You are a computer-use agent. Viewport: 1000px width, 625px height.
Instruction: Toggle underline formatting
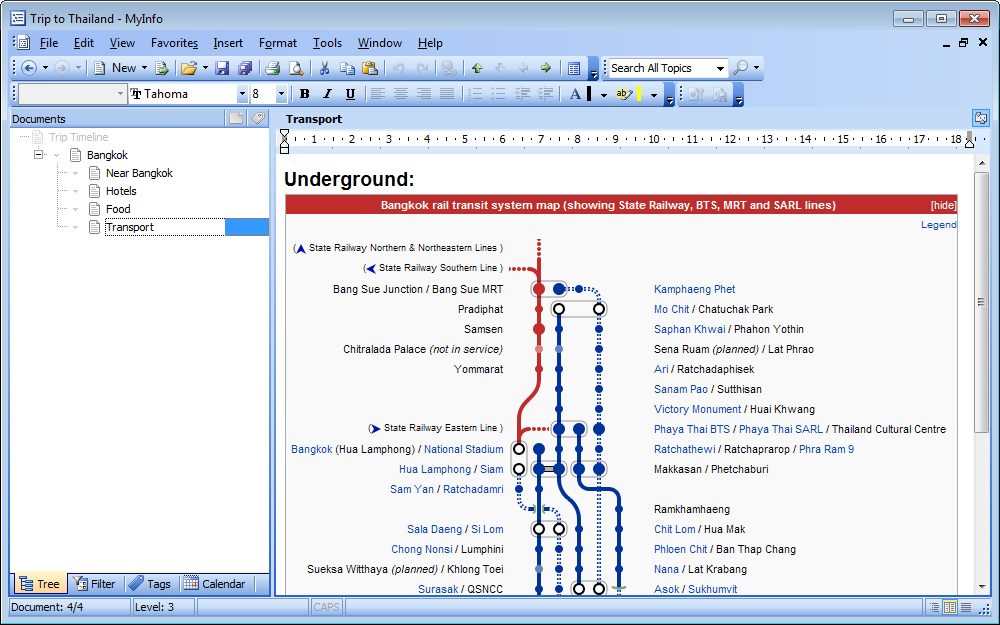click(x=350, y=94)
